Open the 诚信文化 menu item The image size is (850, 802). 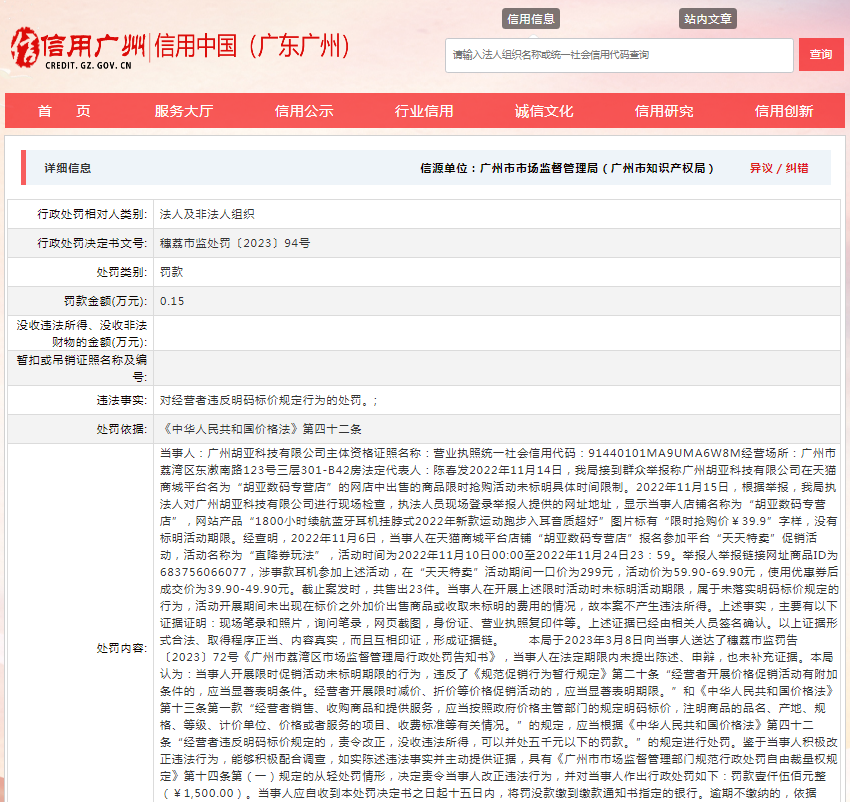544,111
